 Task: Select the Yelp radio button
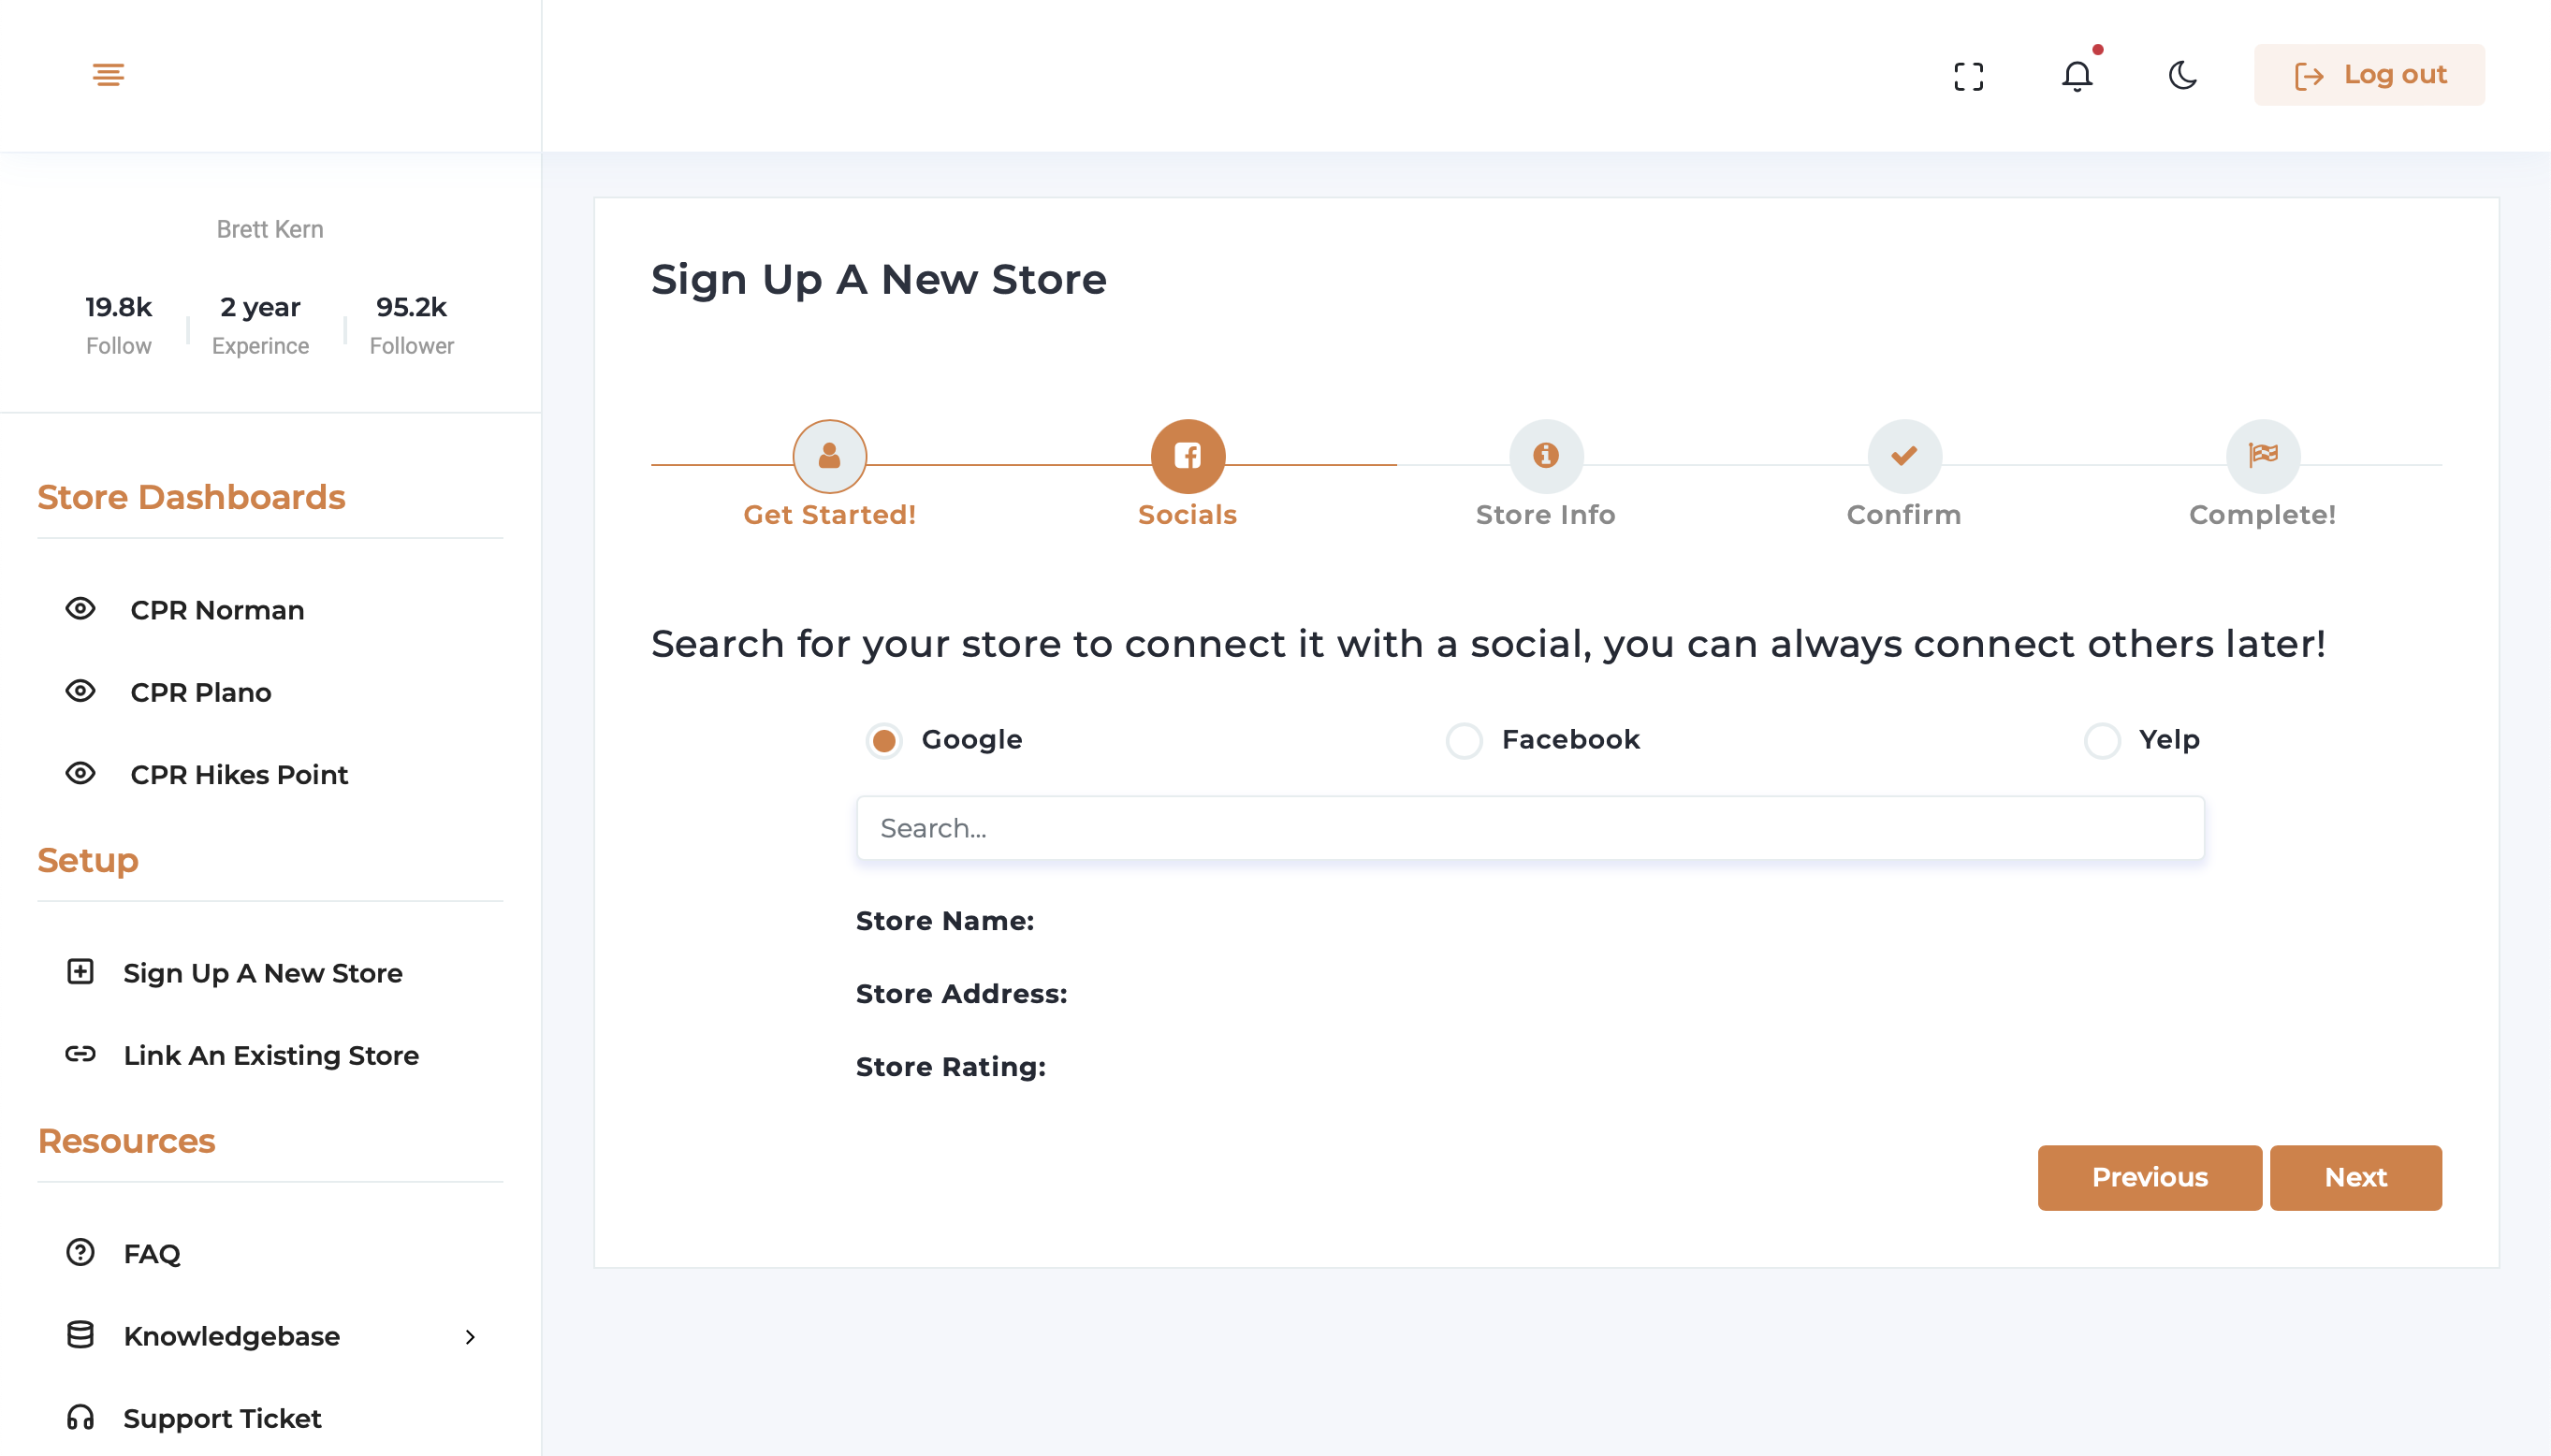(x=2102, y=741)
